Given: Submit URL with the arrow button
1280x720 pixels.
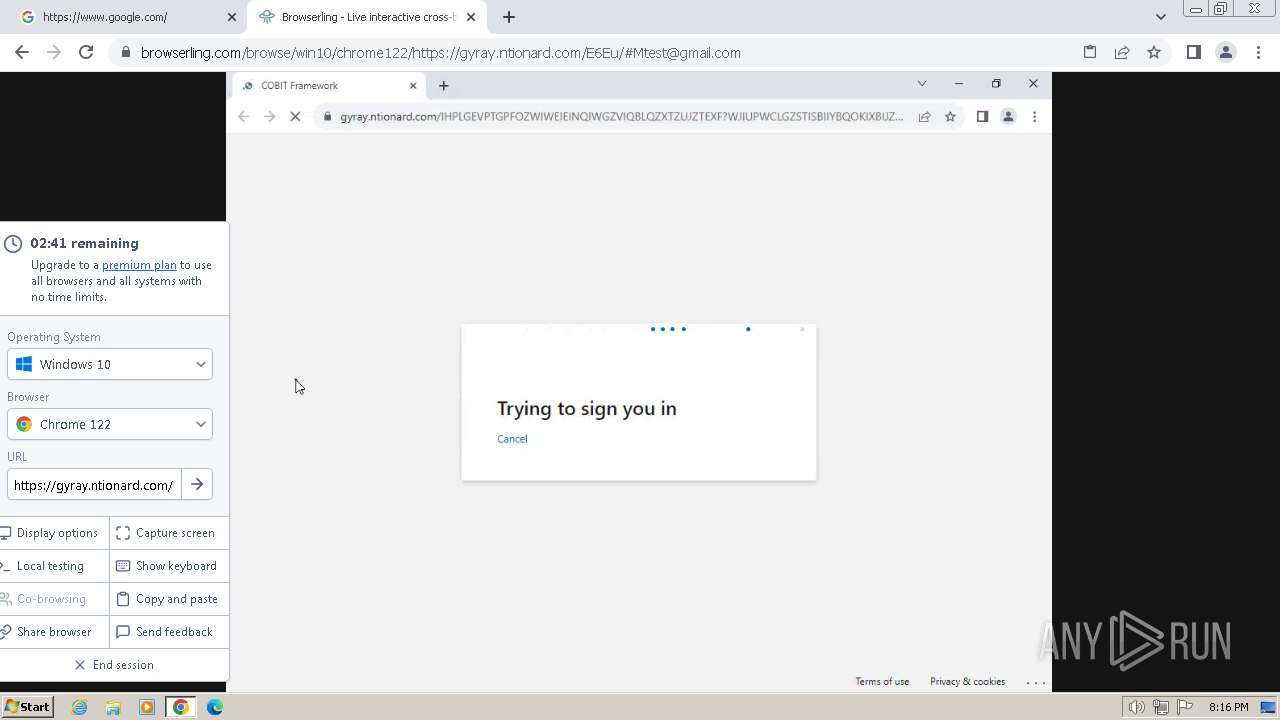Looking at the screenshot, I should point(197,485).
